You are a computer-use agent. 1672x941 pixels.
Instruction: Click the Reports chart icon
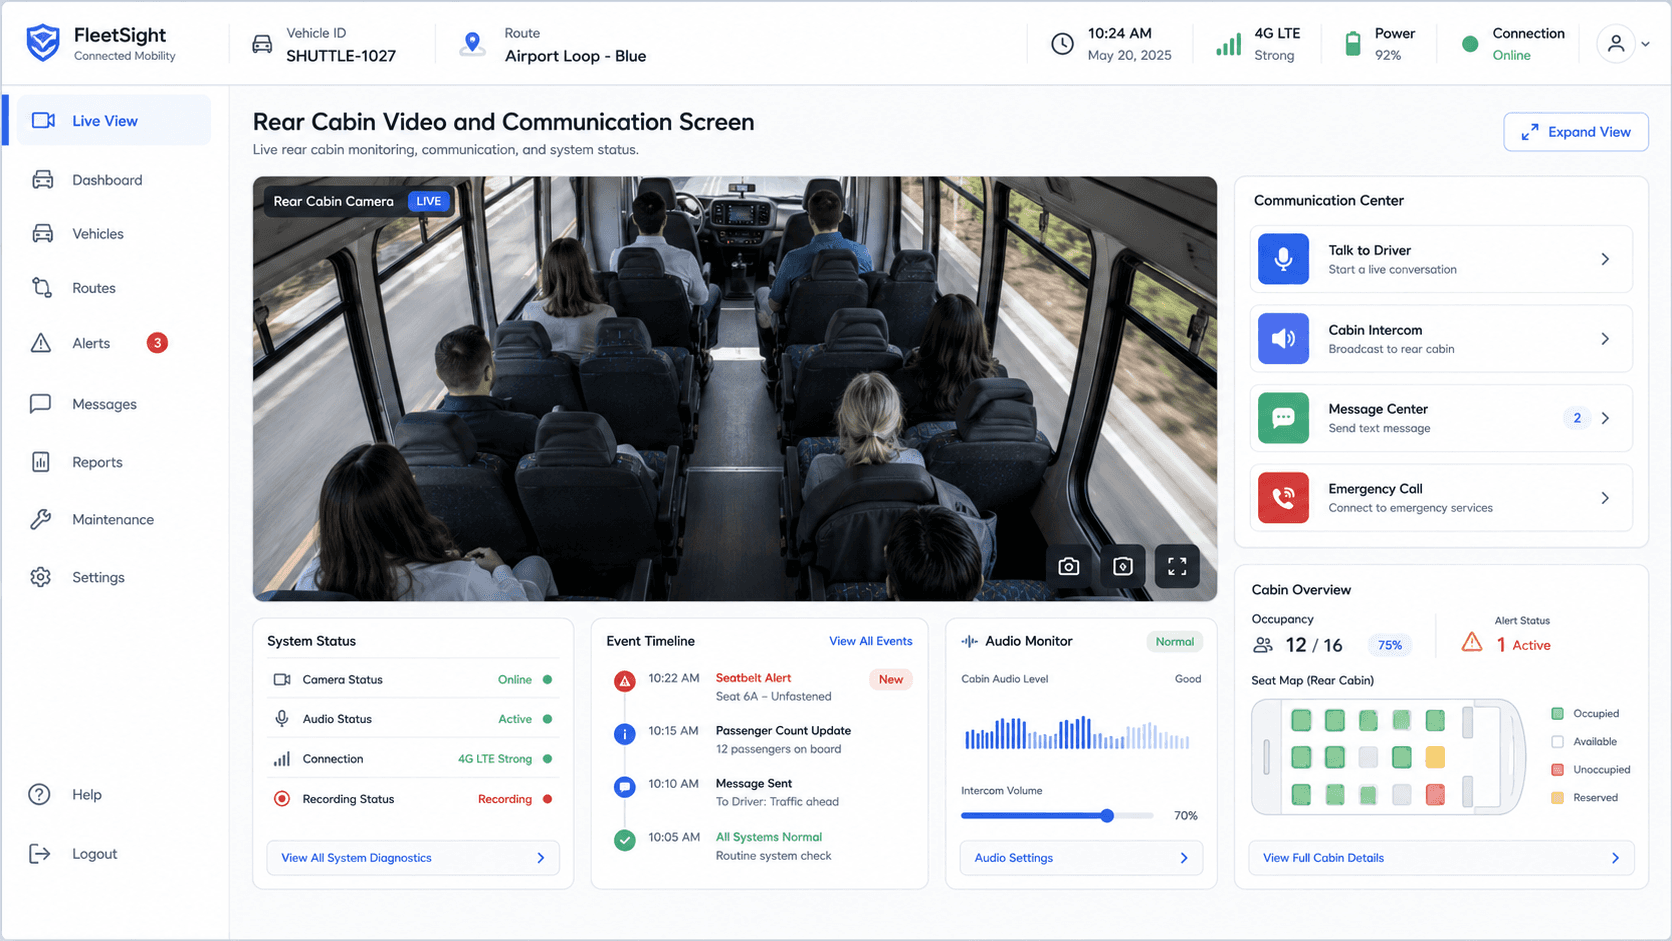(41, 462)
